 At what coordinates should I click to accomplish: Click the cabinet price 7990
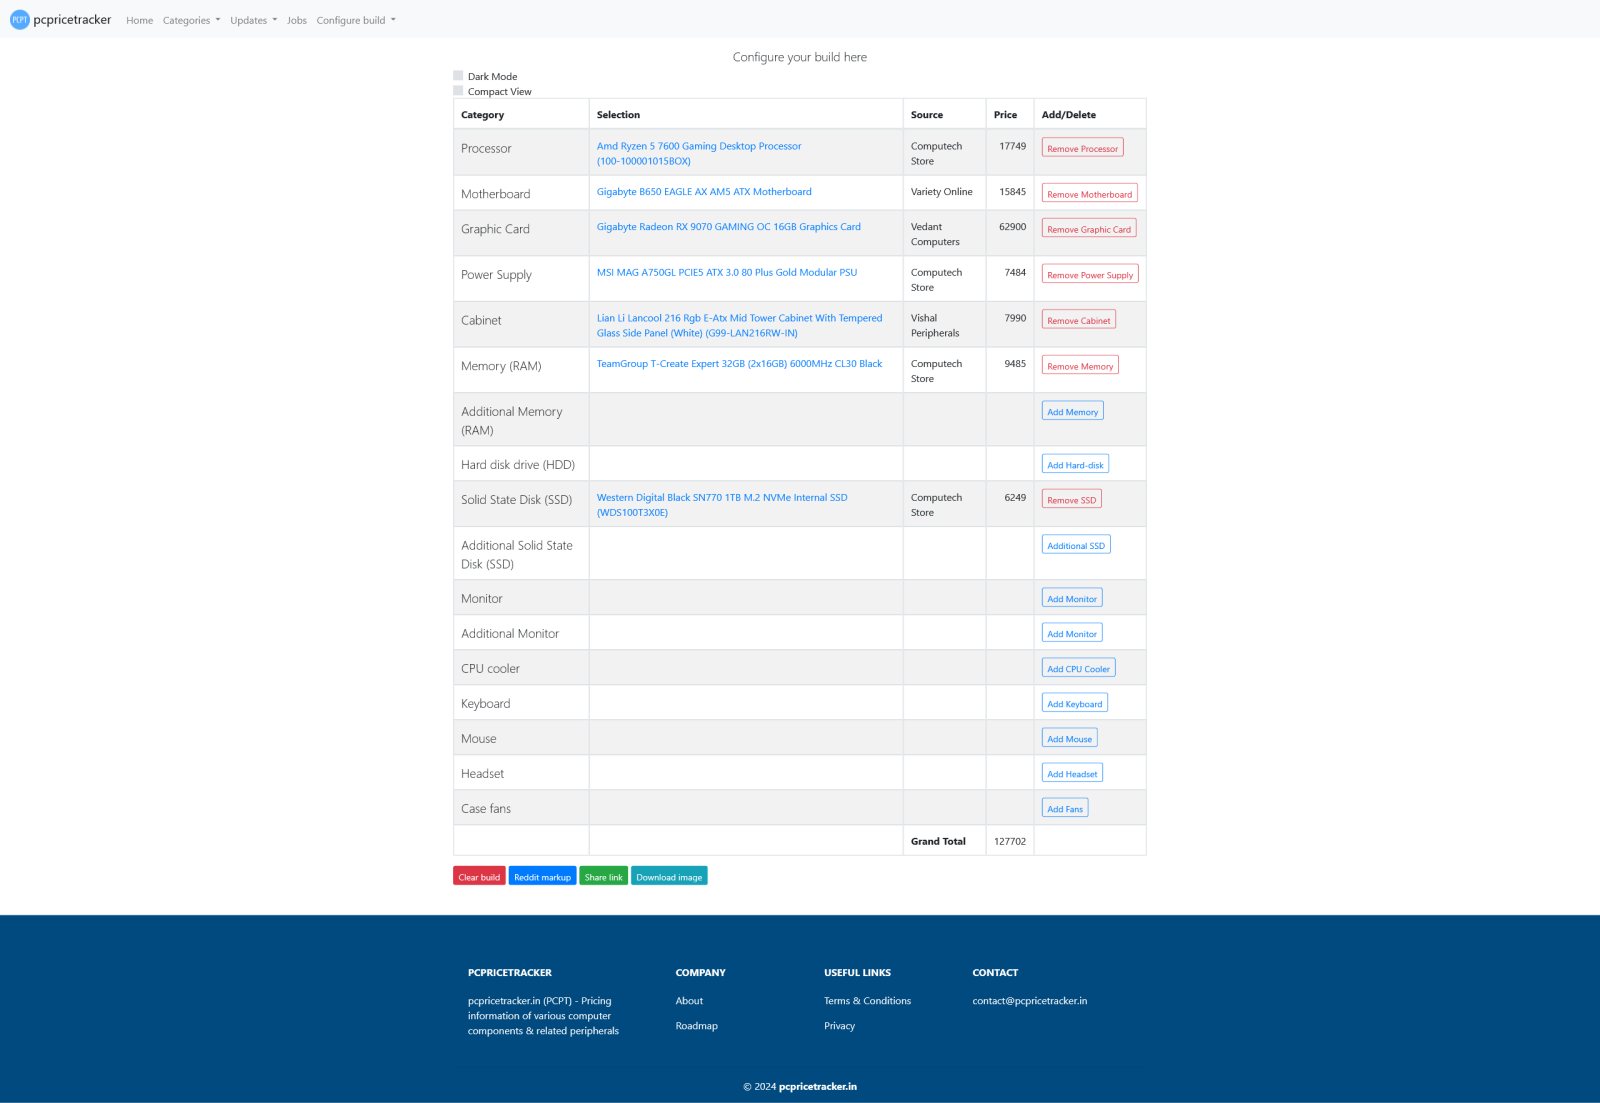click(1015, 318)
